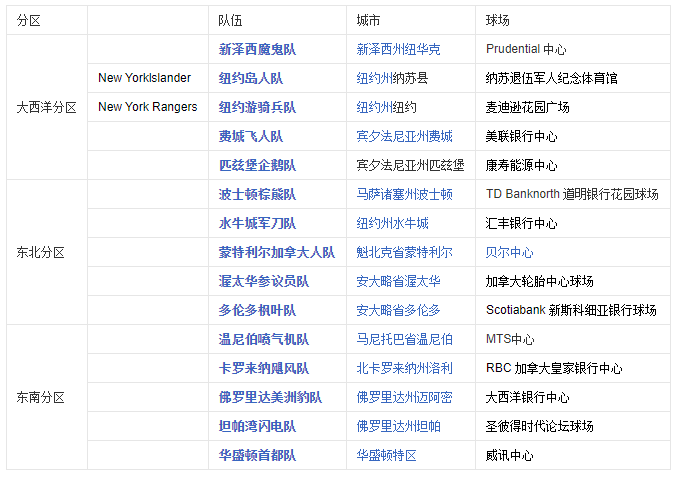Select the 康寿能源中心 arena cell

click(x=573, y=165)
